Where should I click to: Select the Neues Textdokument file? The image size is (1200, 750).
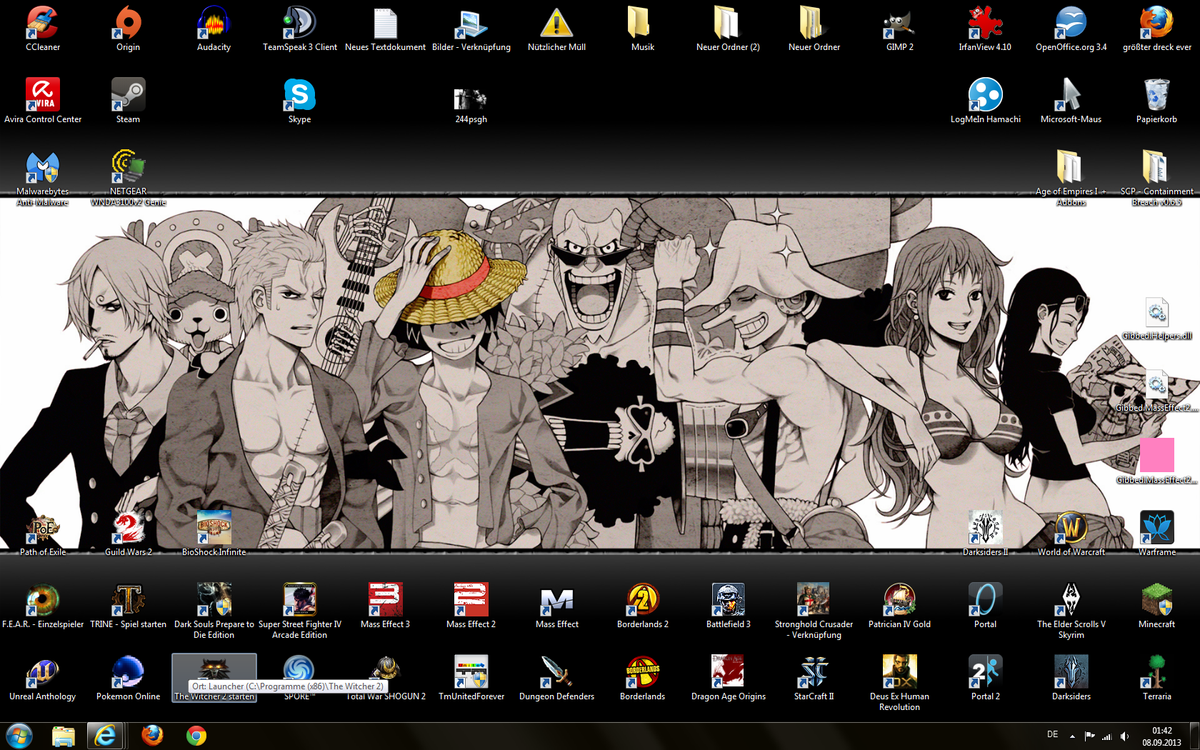(x=385, y=22)
